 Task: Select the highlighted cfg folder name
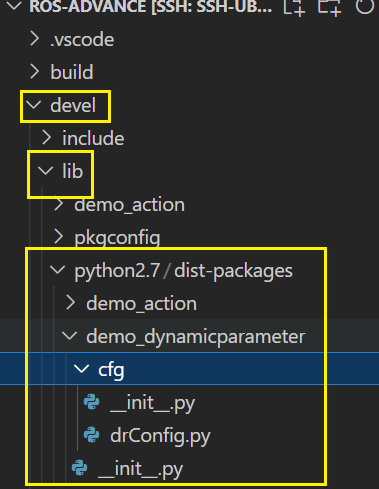click(x=111, y=371)
